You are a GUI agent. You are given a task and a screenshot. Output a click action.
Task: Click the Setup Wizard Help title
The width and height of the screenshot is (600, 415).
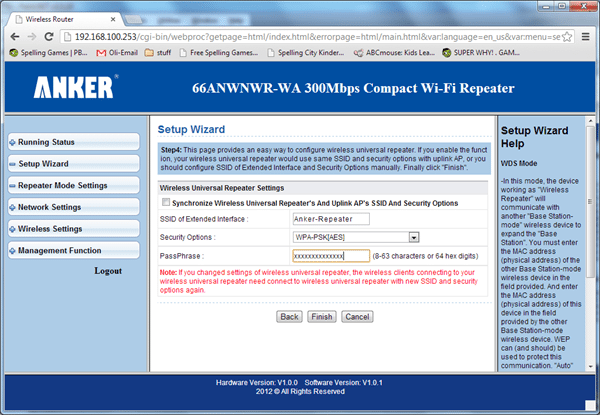click(535, 137)
